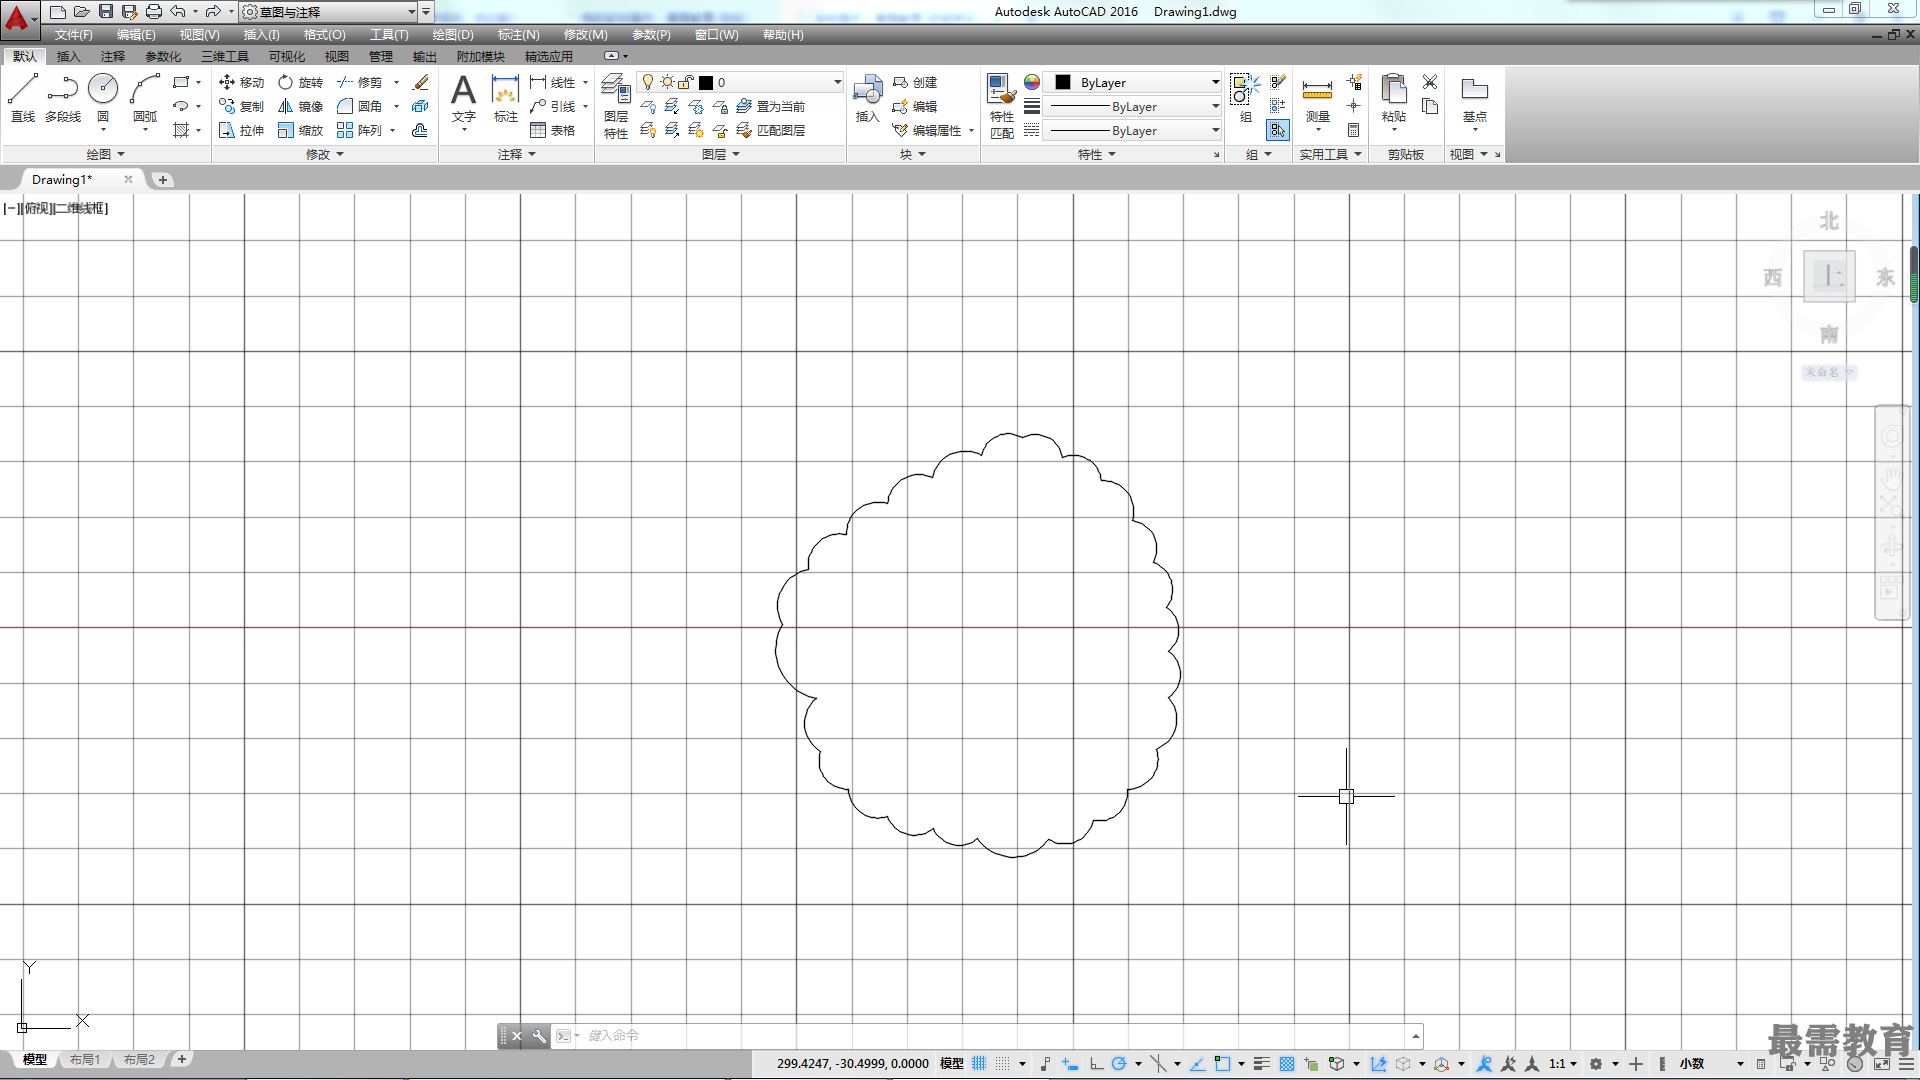Toggle snap mode in status bar

pyautogui.click(x=1003, y=1064)
